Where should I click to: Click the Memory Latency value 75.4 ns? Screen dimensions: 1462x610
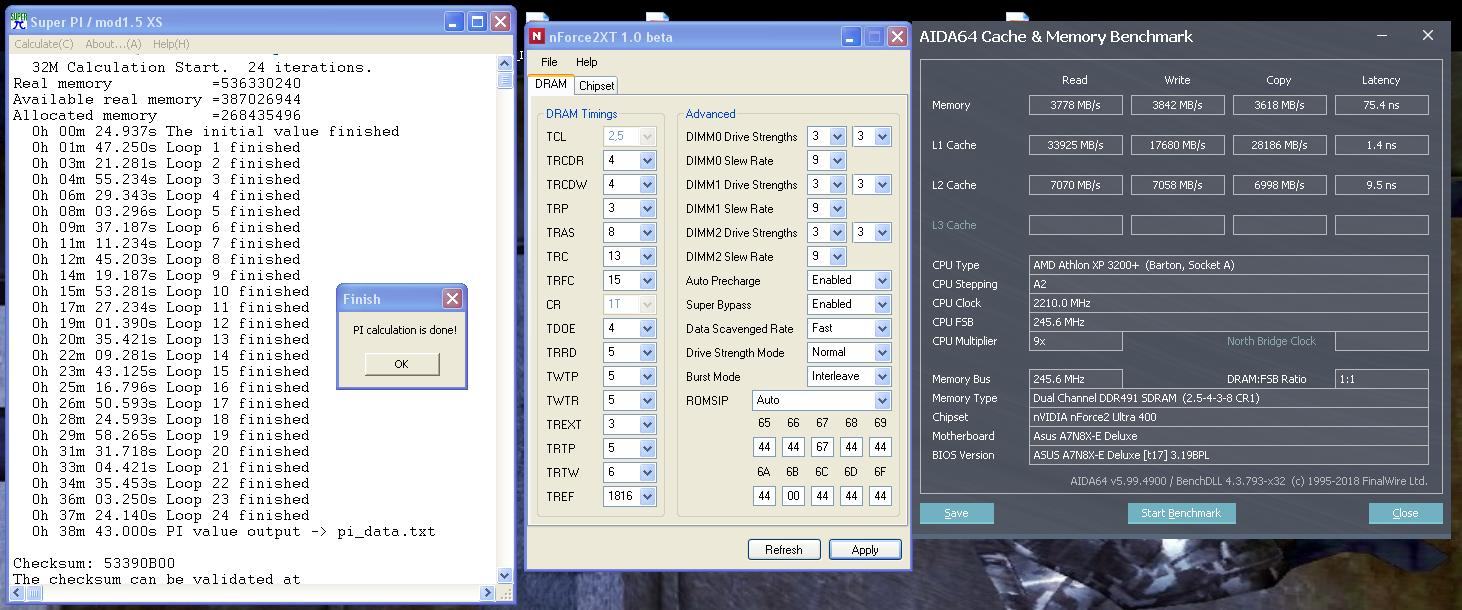coord(1381,105)
